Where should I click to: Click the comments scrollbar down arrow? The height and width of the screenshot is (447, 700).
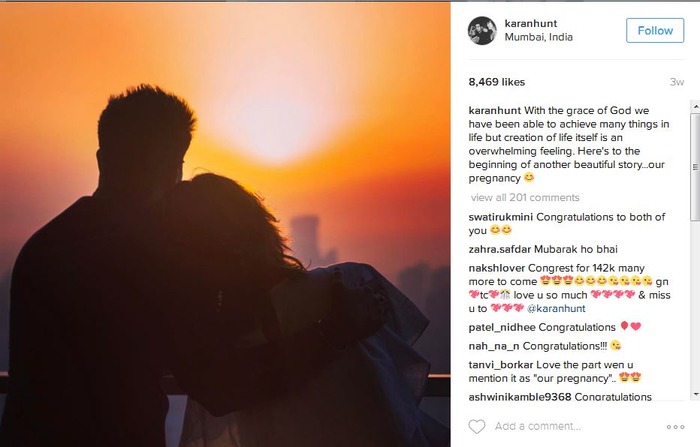[696, 394]
